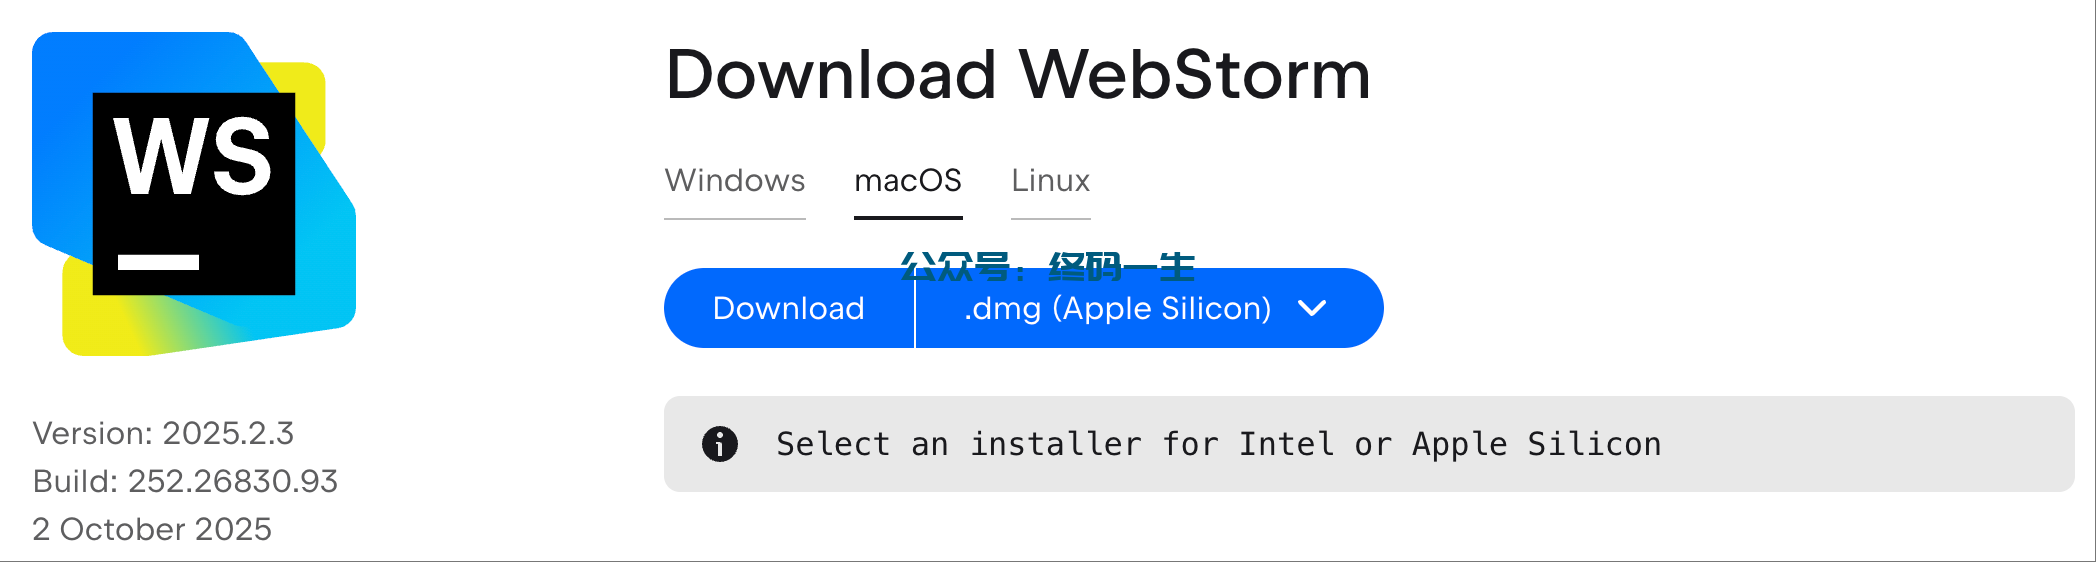The width and height of the screenshot is (2096, 562).
Task: Click the 2 October 2025 release date
Action: [x=152, y=529]
